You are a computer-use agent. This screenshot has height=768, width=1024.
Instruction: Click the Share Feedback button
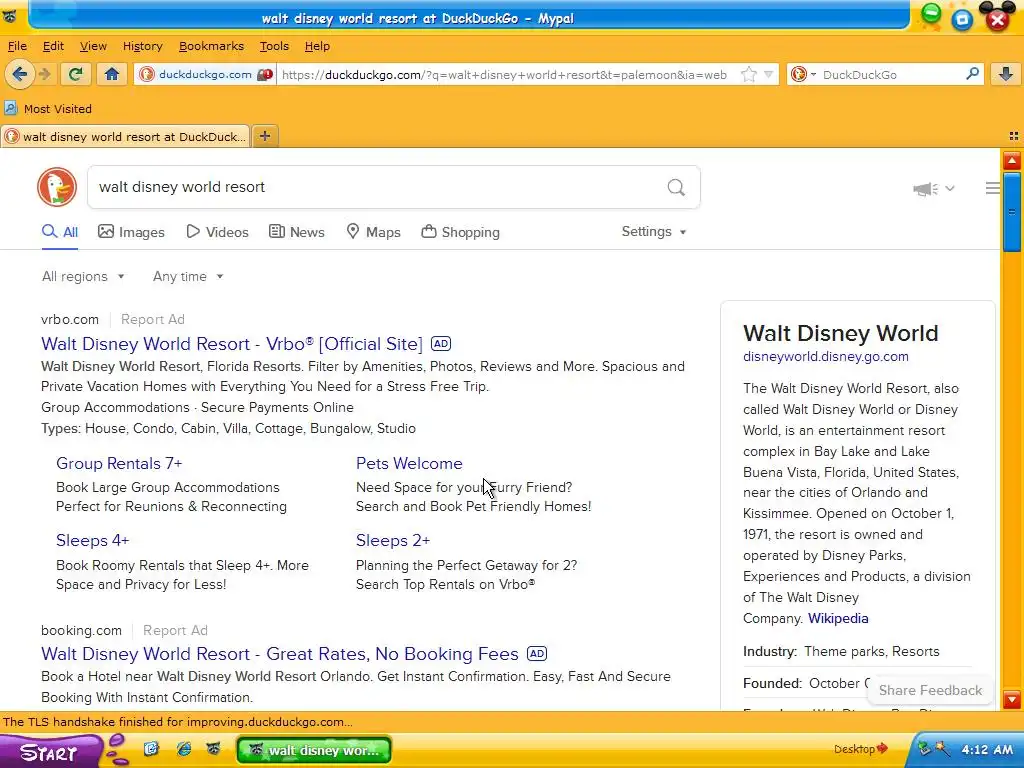(930, 690)
